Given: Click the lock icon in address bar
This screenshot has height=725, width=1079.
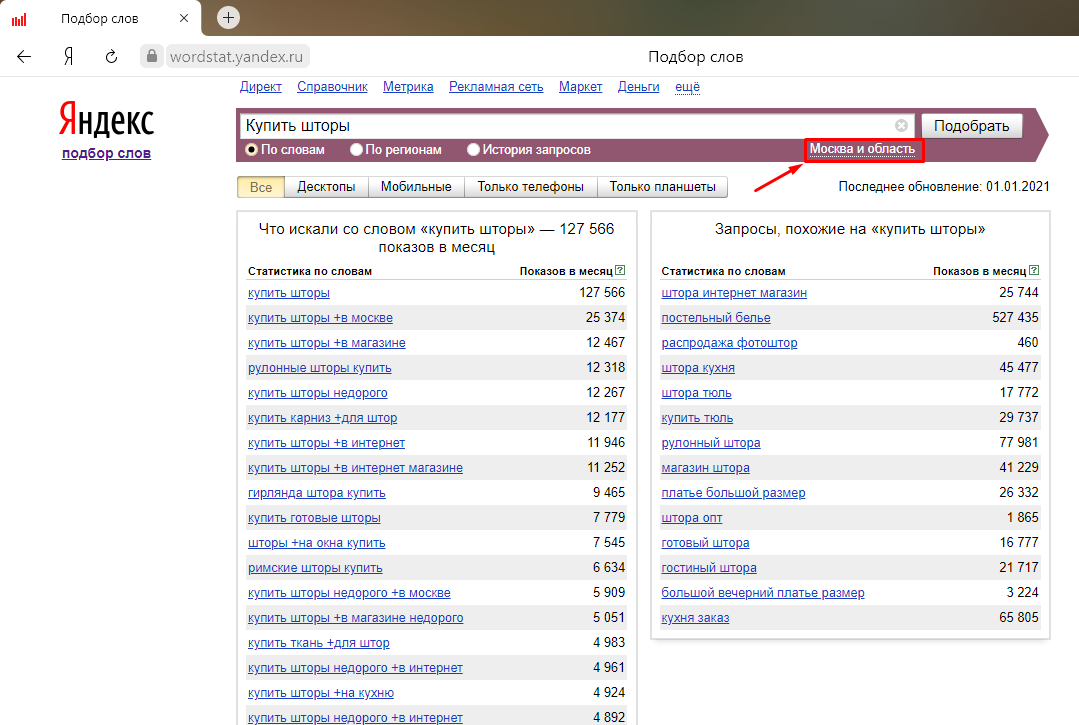Looking at the screenshot, I should (151, 56).
